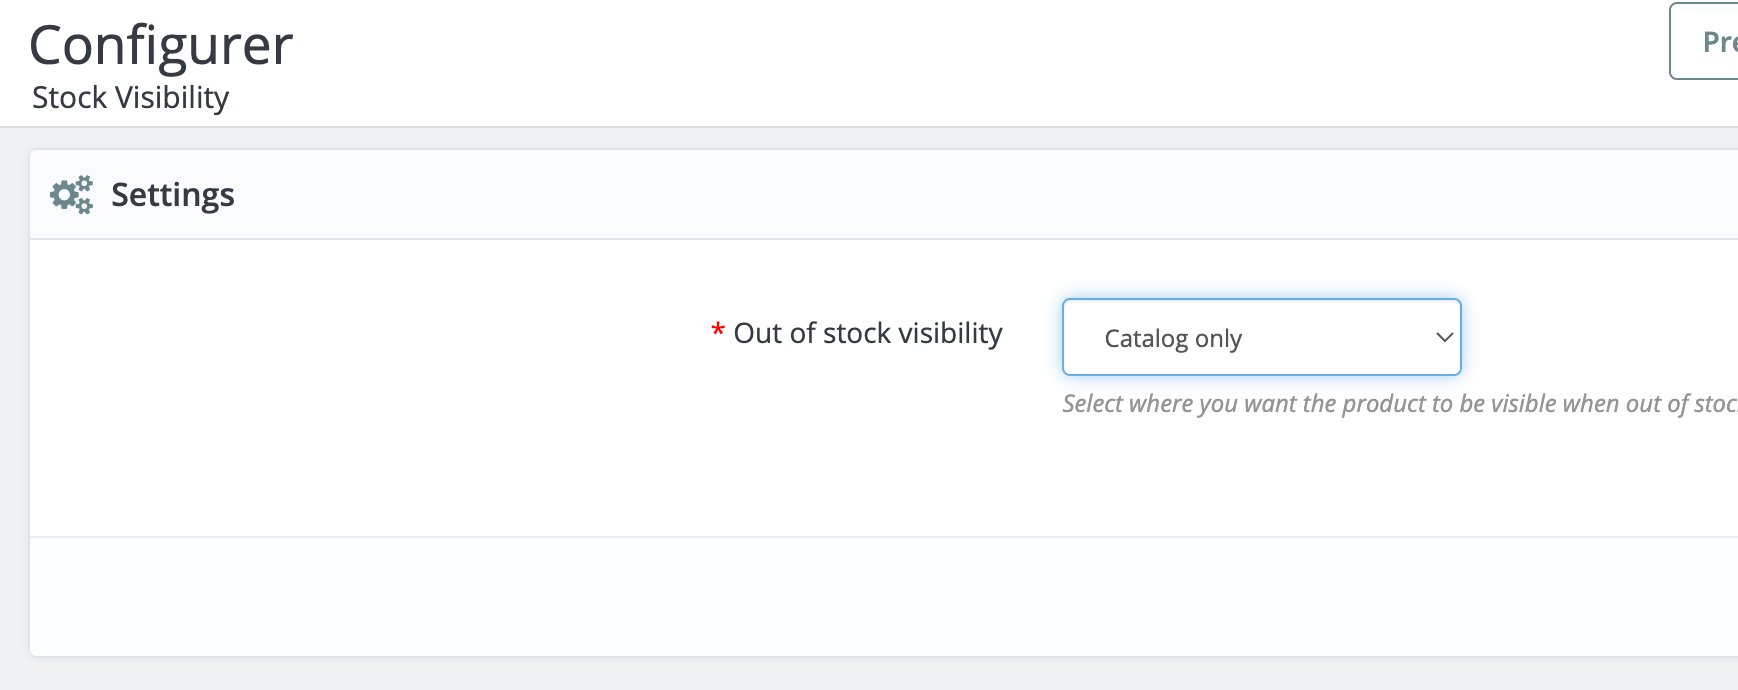Viewport: 1738px width, 690px height.
Task: Click the red required asterisk marker
Action: [717, 331]
